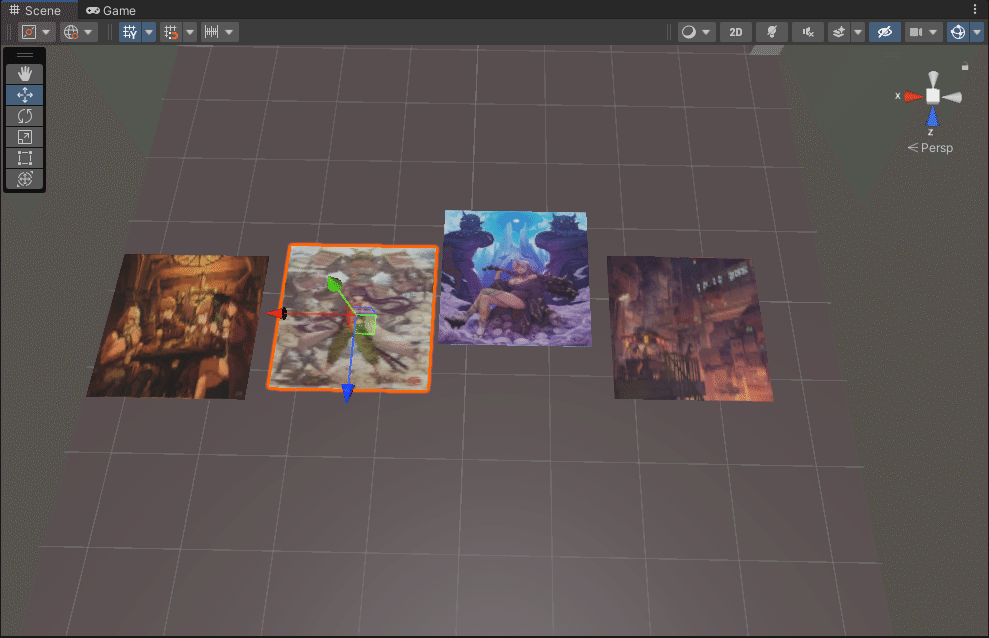Image resolution: width=989 pixels, height=638 pixels.
Task: Select the night city street image object
Action: pyautogui.click(x=690, y=328)
